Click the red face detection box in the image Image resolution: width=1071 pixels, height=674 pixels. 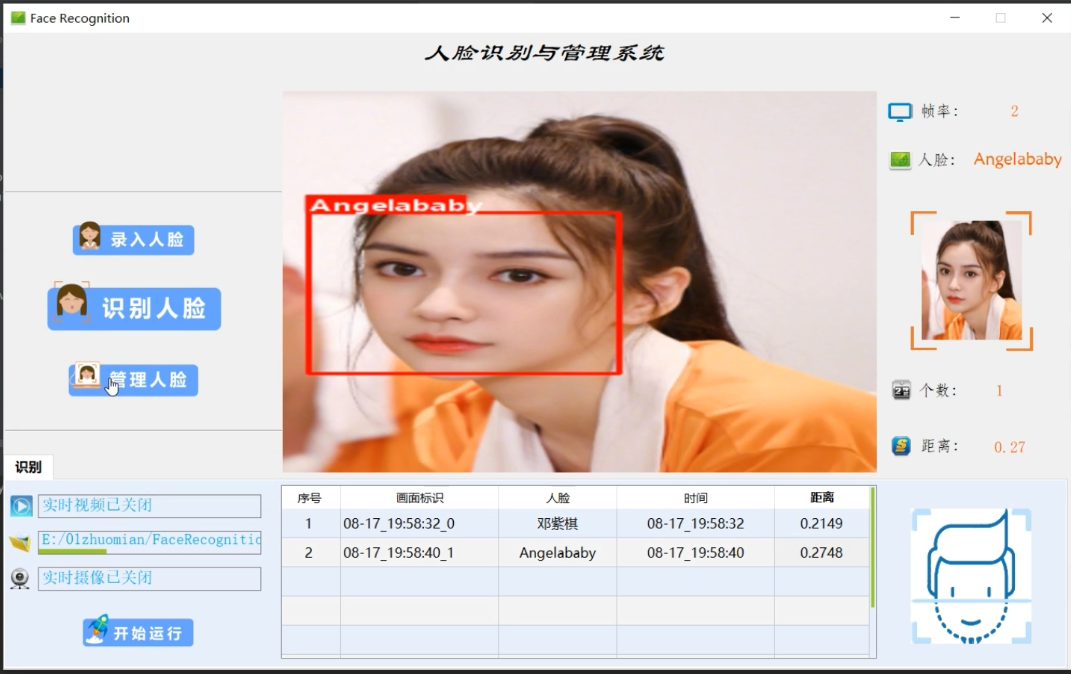pyautogui.click(x=464, y=293)
